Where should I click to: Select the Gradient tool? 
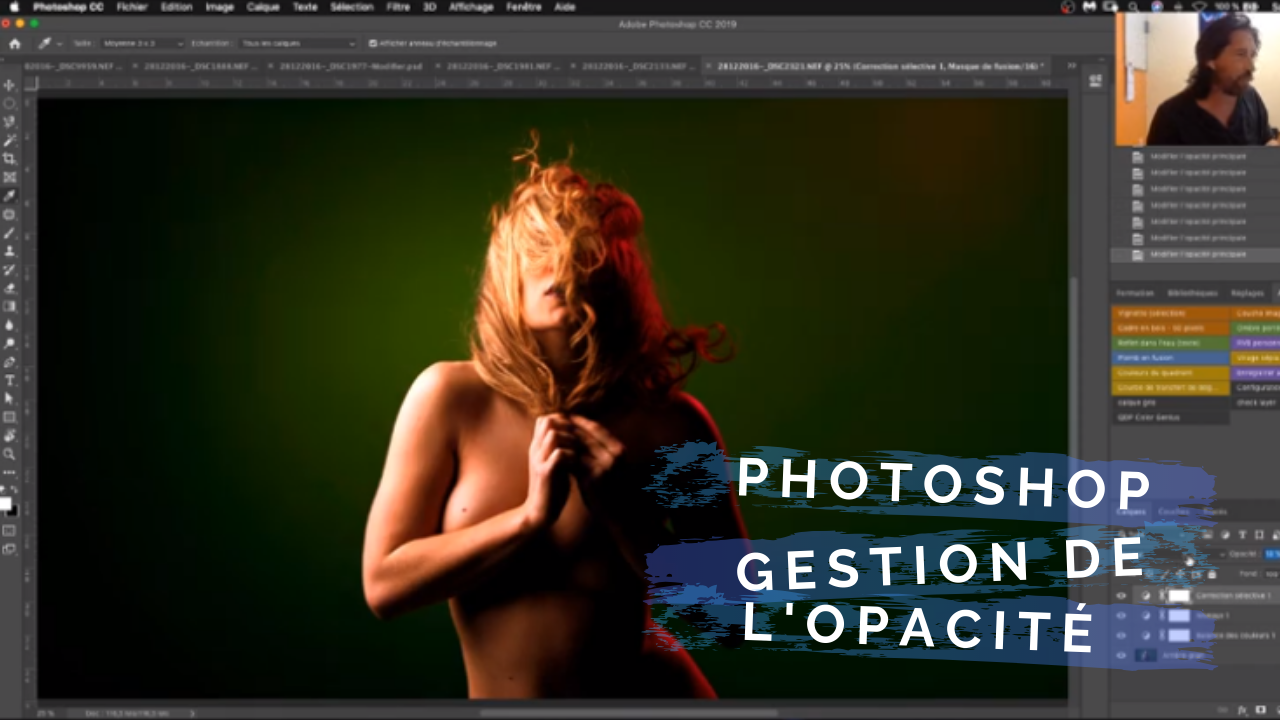point(10,306)
